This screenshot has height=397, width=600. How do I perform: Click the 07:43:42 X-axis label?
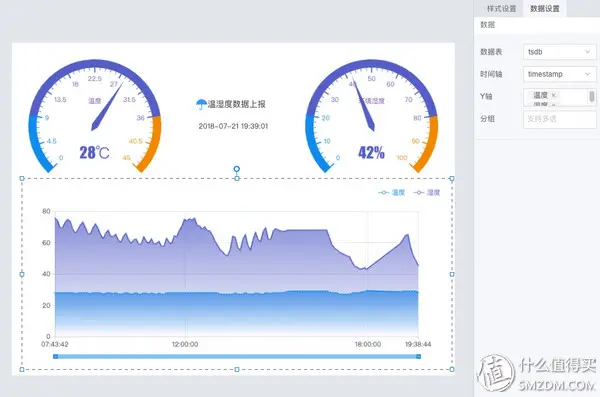55,344
